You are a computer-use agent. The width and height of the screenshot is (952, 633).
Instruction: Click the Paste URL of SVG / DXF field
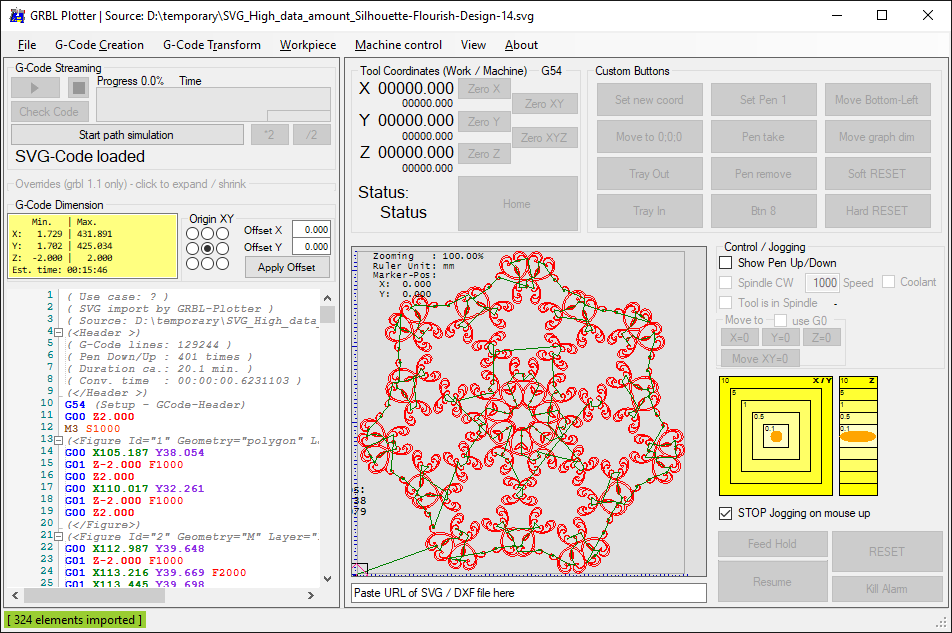(529, 593)
